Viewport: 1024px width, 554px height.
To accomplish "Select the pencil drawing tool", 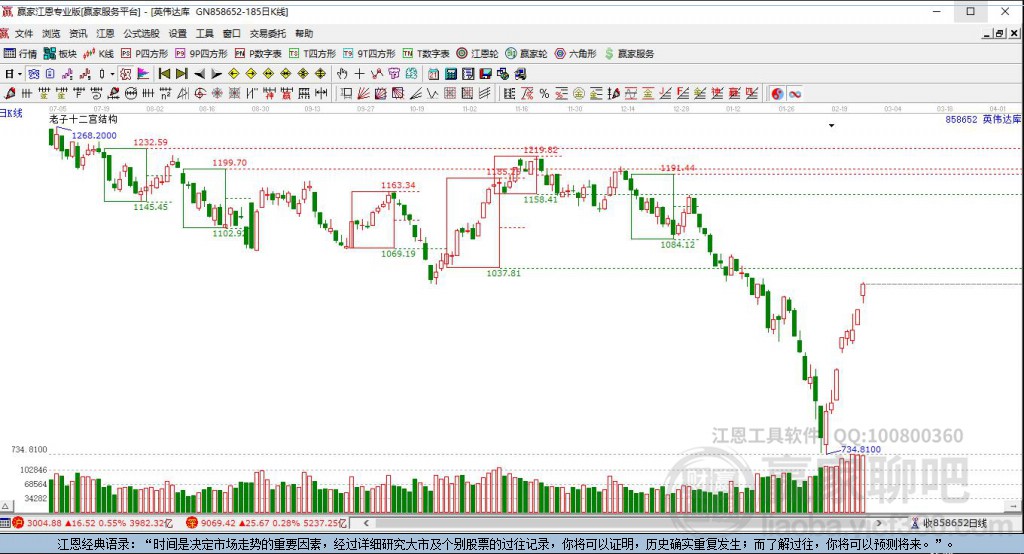I will [x=9, y=93].
